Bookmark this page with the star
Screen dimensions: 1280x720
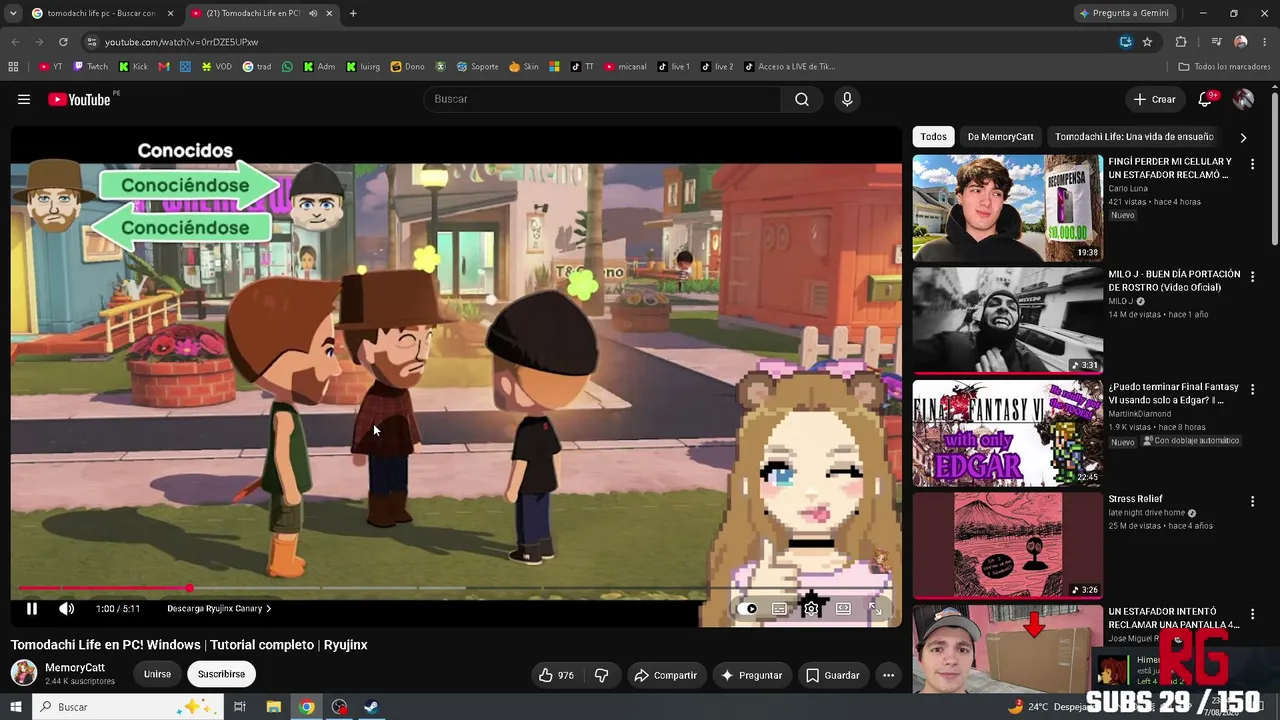coord(1147,42)
